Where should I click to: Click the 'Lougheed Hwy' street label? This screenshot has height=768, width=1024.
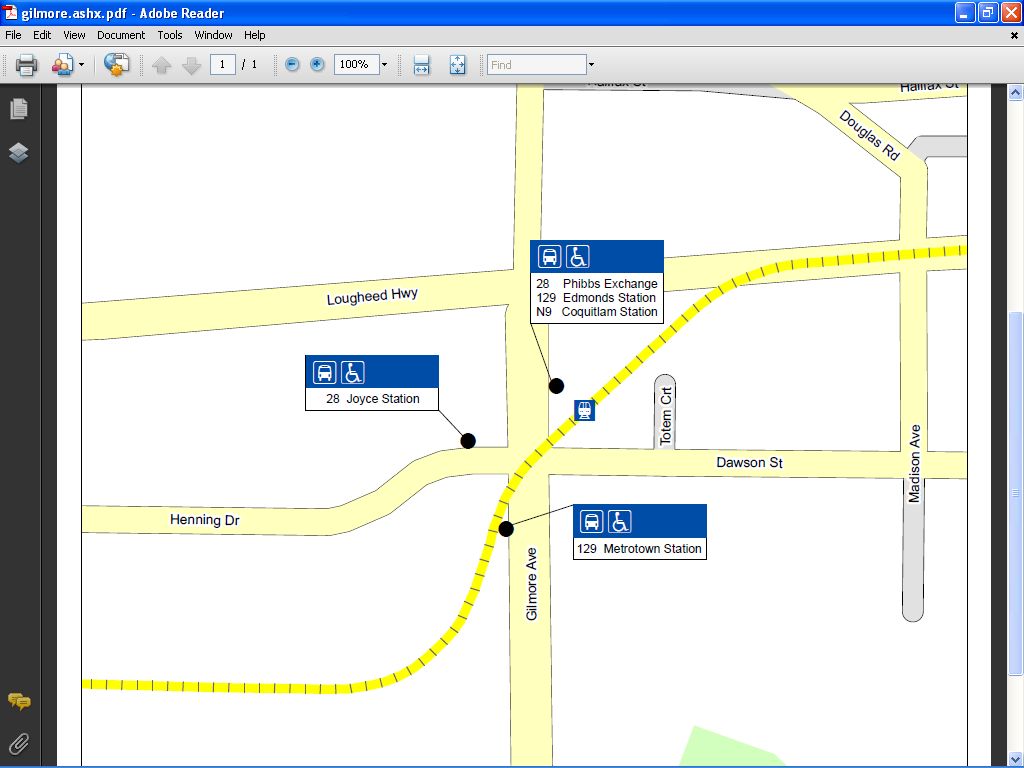click(372, 296)
